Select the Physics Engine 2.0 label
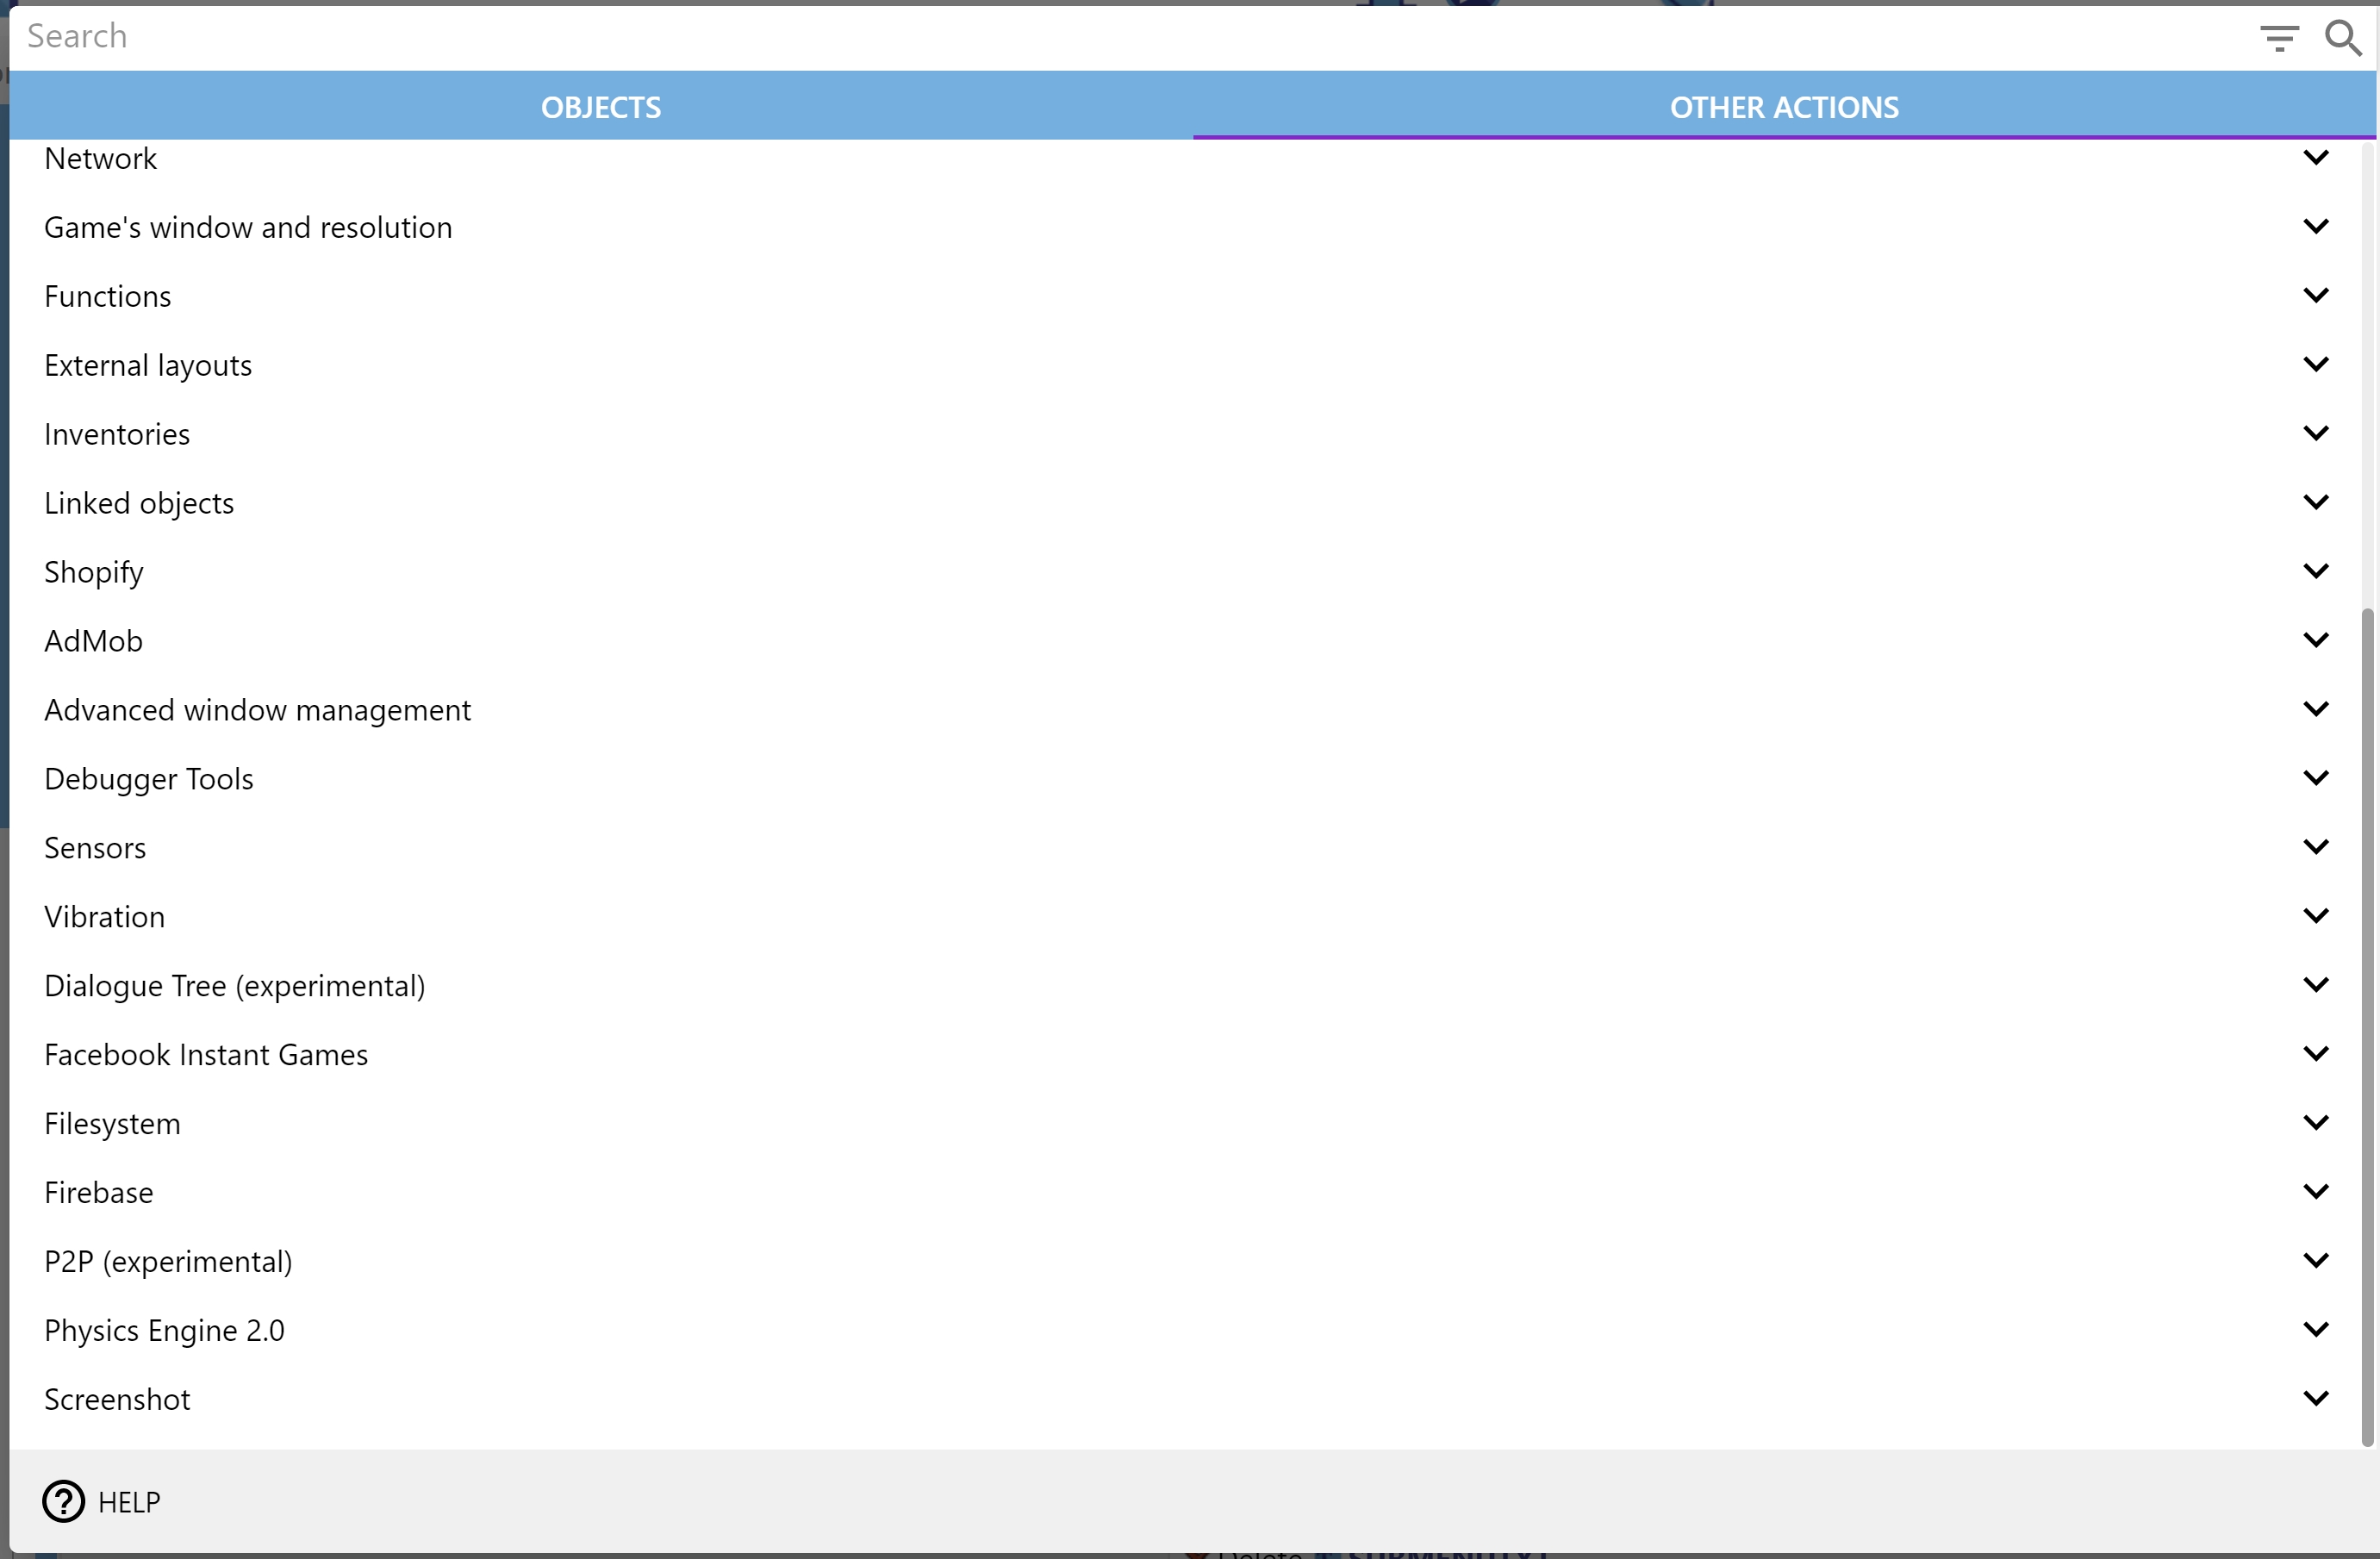 coord(165,1331)
